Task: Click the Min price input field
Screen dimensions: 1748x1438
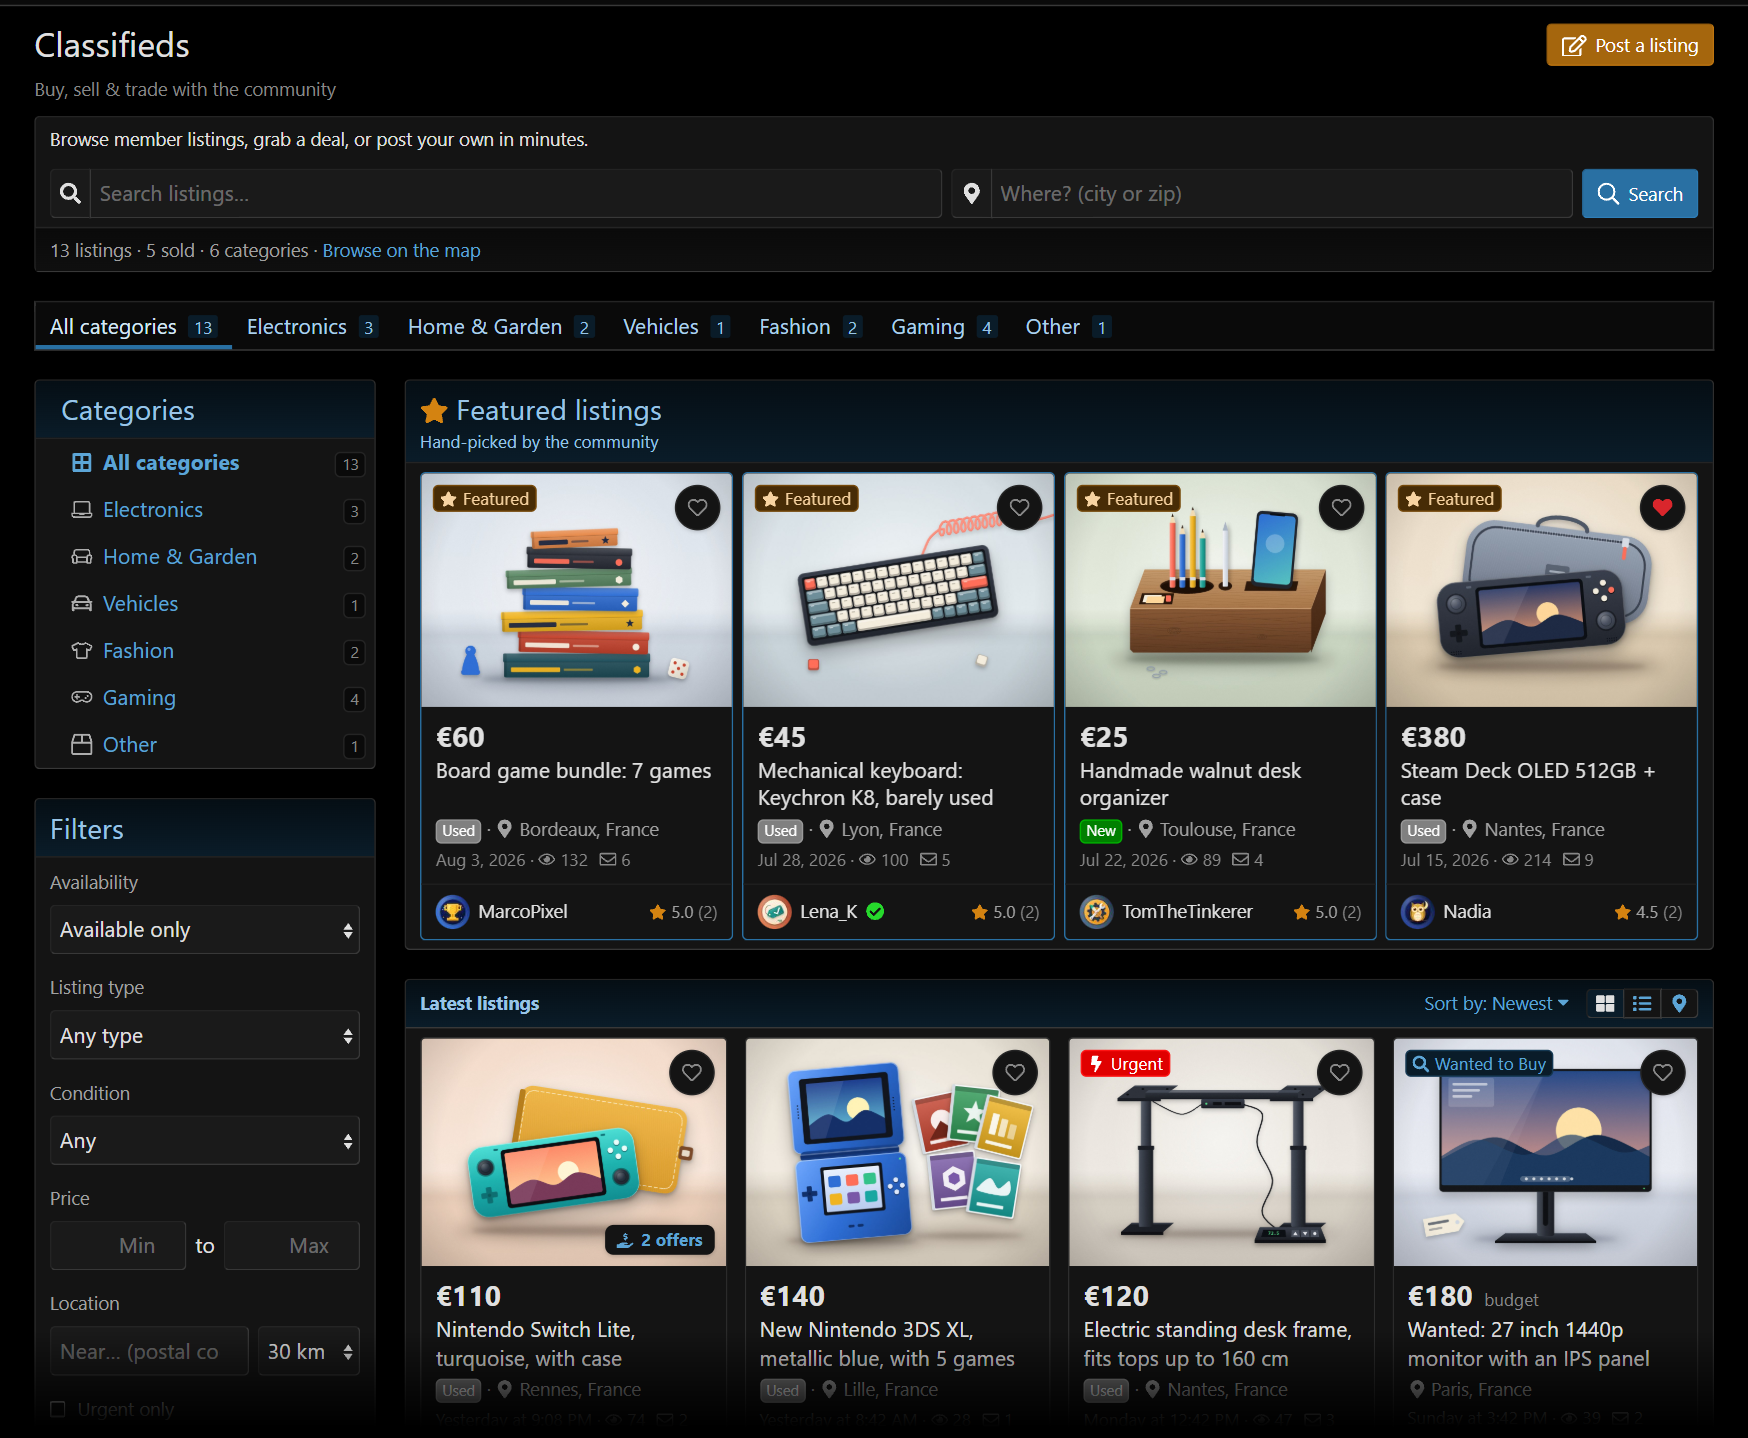Action: (x=118, y=1246)
